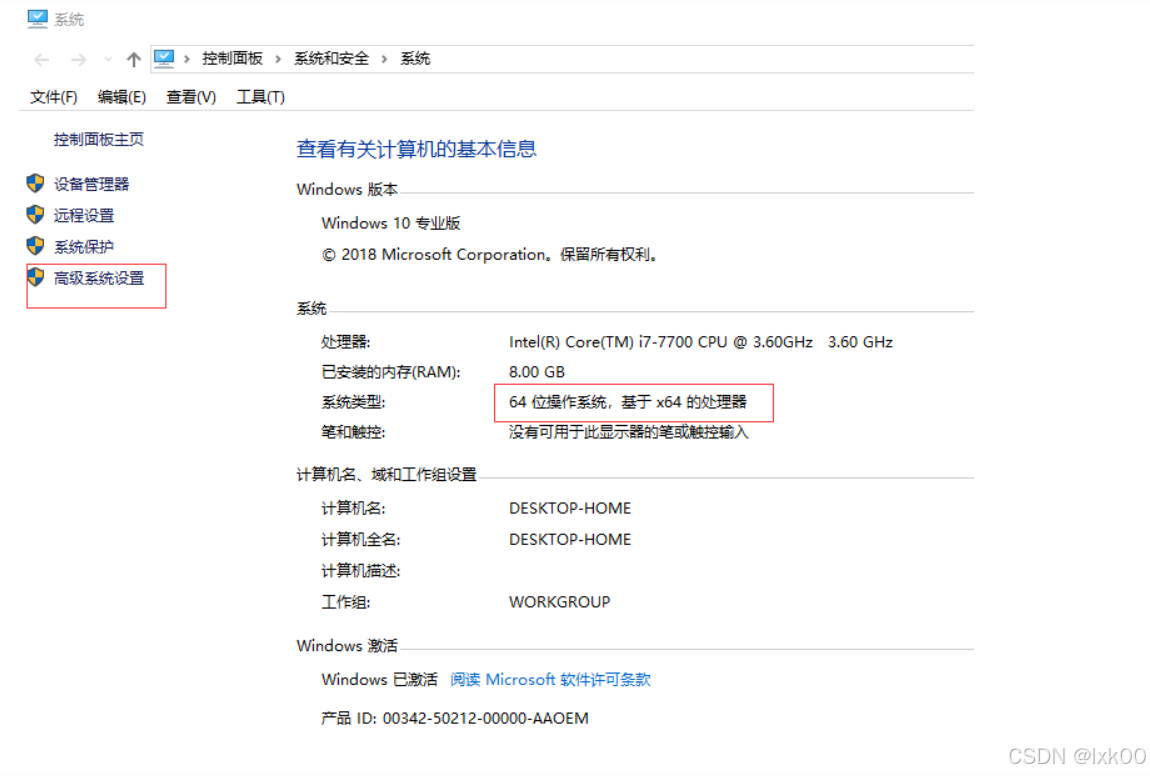
Task: Click the Windows 已激活 status text
Action: 379,680
